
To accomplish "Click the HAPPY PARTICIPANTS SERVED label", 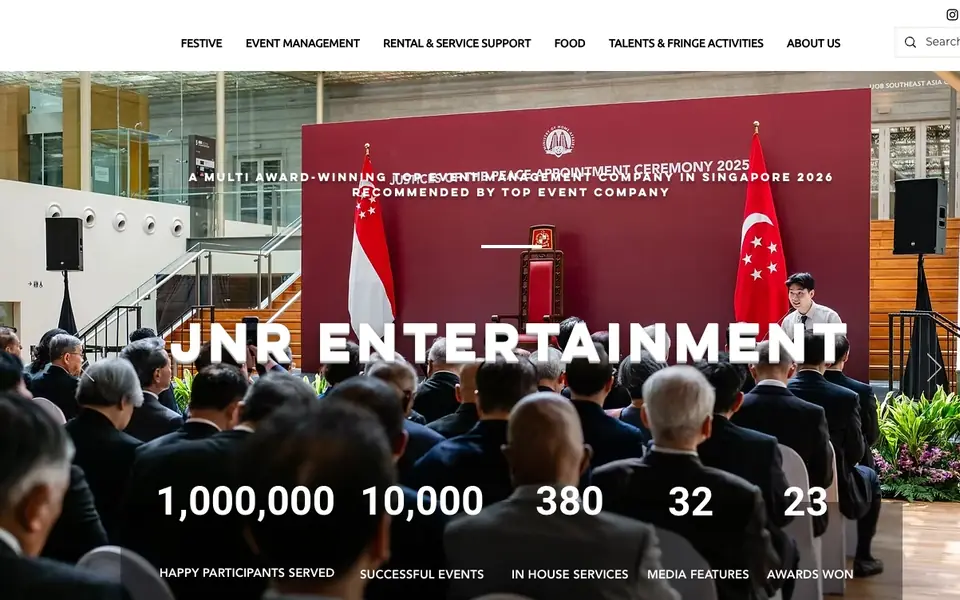I will pos(247,573).
